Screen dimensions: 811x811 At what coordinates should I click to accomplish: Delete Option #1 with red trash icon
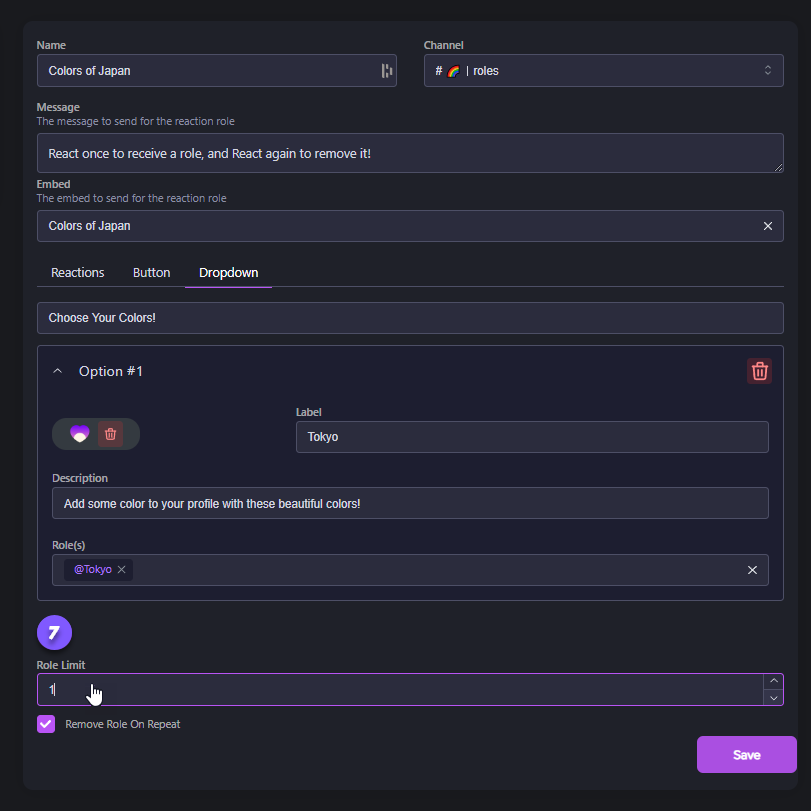click(759, 371)
